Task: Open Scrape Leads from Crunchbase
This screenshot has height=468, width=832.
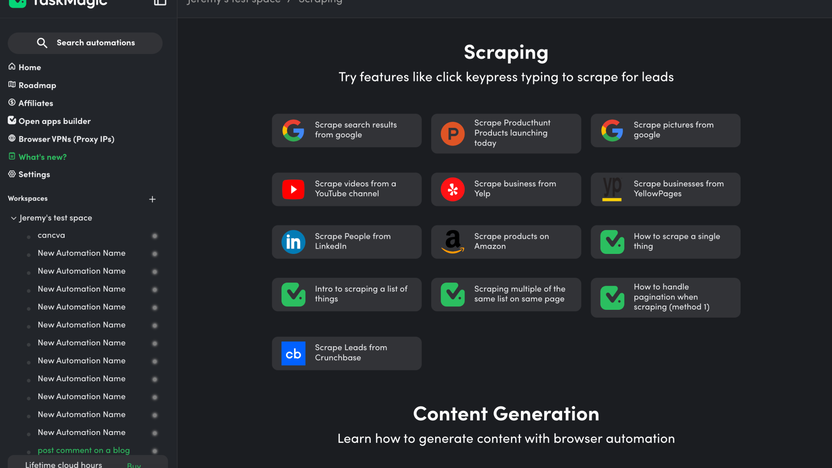Action: [x=346, y=353]
